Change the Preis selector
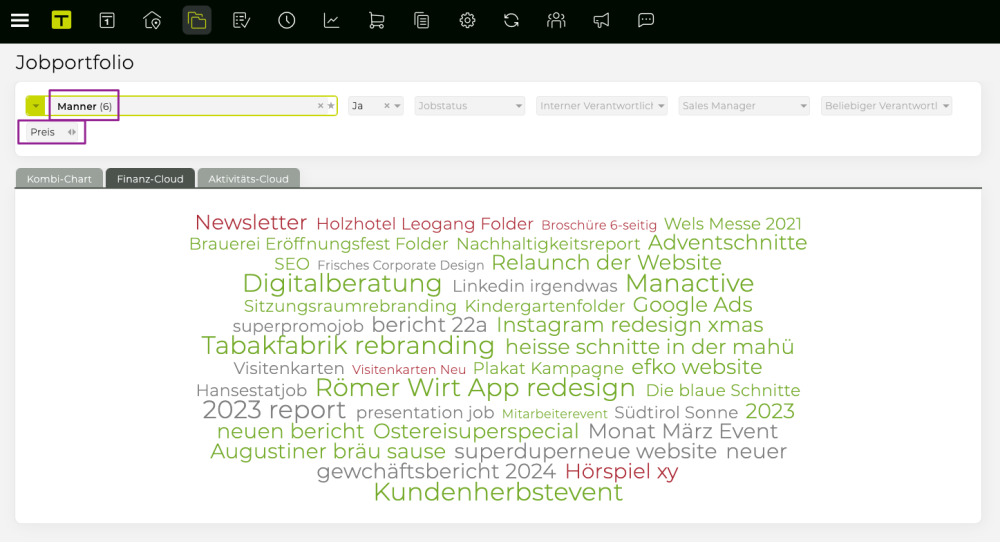 tap(52, 132)
